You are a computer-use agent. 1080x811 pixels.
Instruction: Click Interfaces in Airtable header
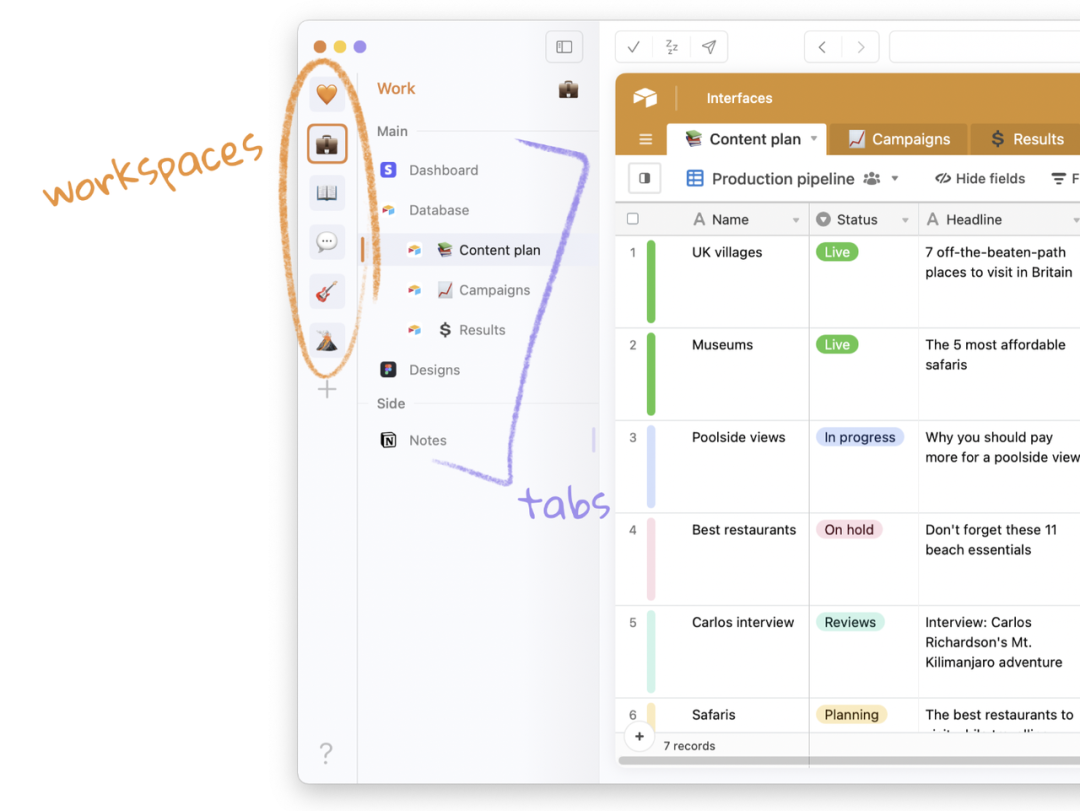point(739,98)
